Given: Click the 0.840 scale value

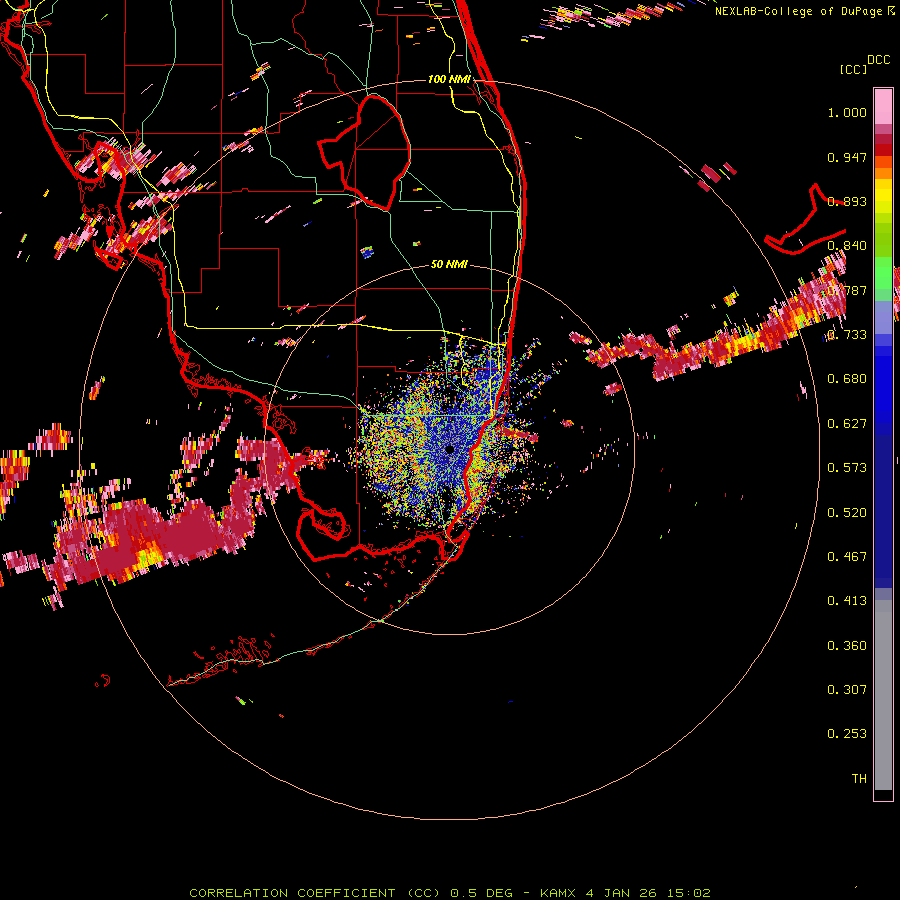Looking at the screenshot, I should click(x=847, y=246).
